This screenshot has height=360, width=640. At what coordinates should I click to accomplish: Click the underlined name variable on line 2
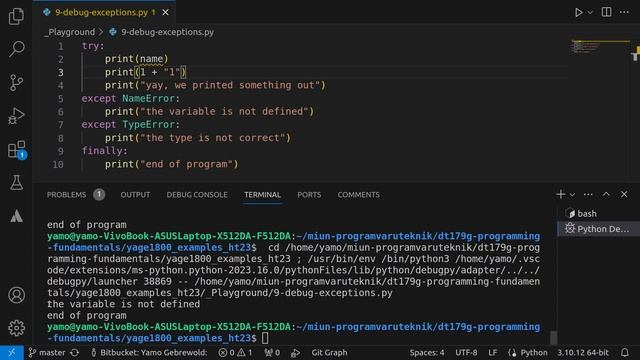151,59
